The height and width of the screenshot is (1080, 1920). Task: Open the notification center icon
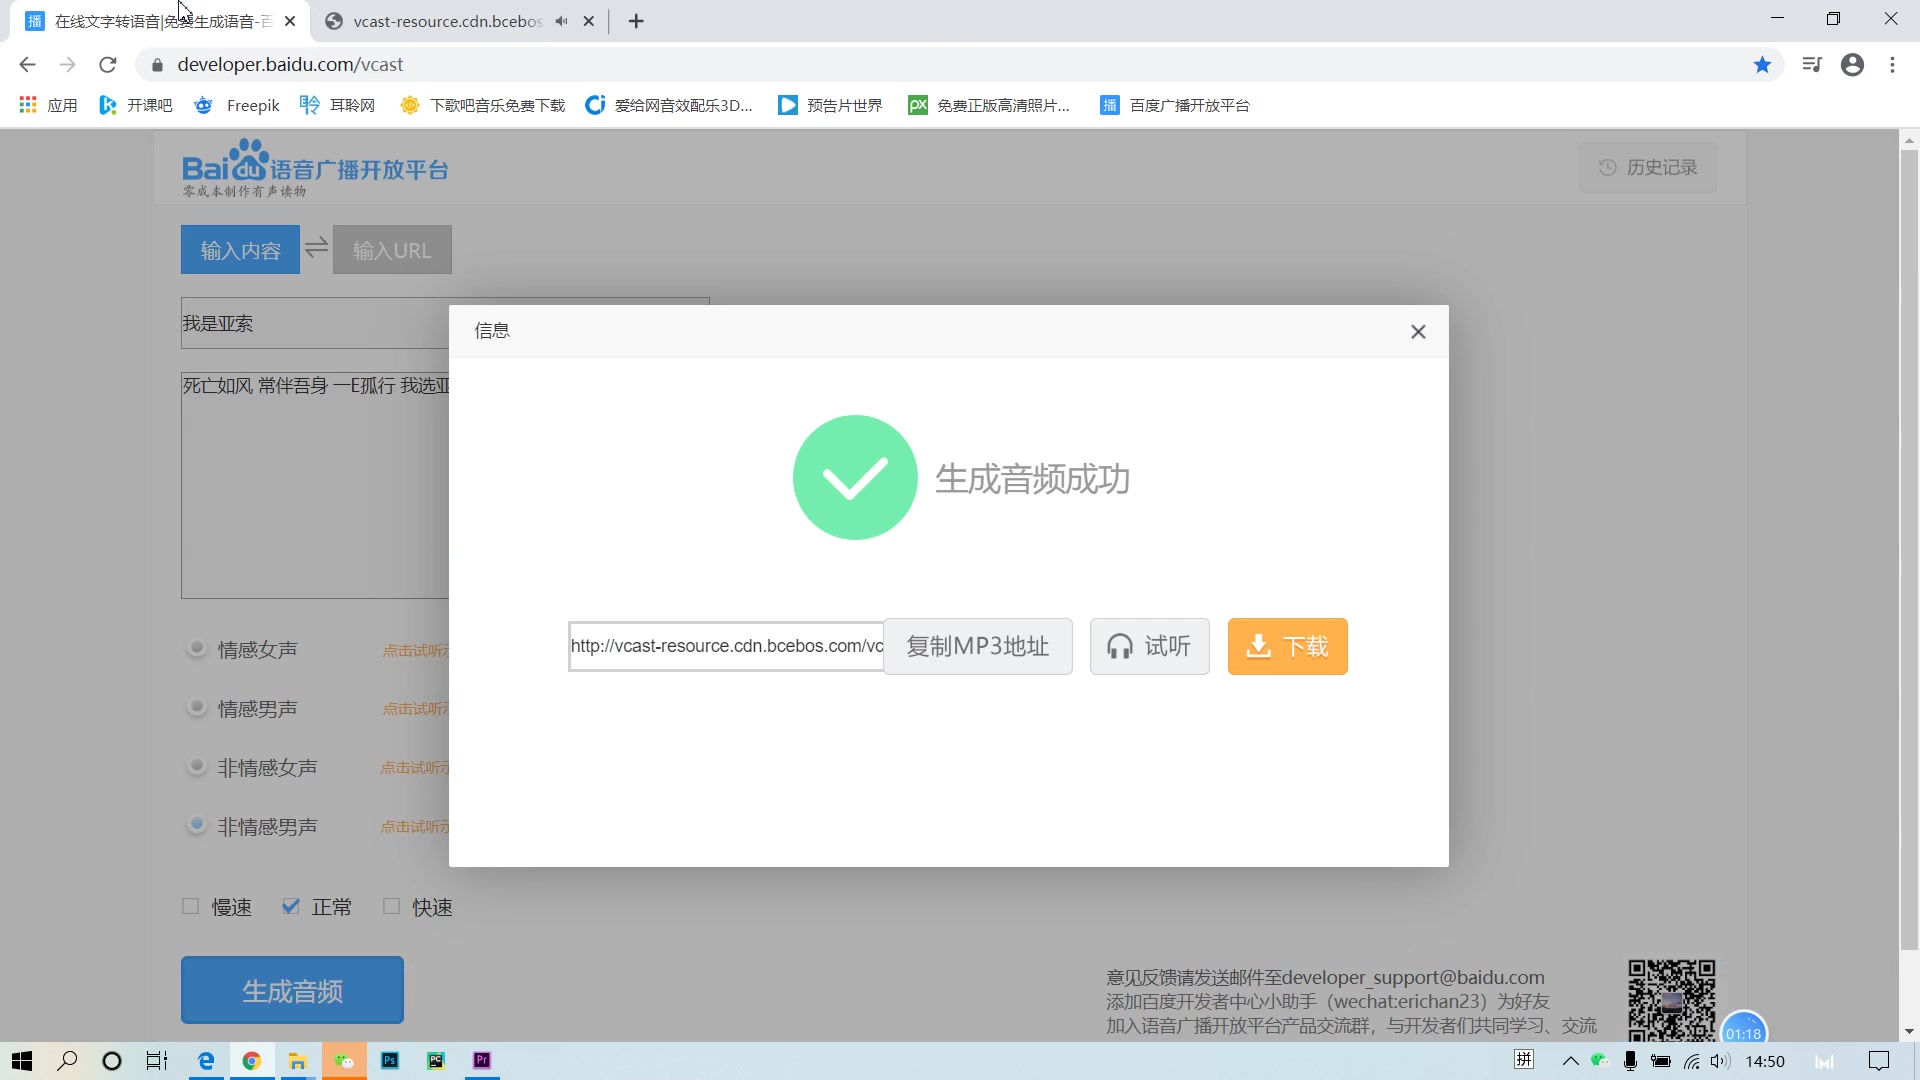click(1879, 1061)
